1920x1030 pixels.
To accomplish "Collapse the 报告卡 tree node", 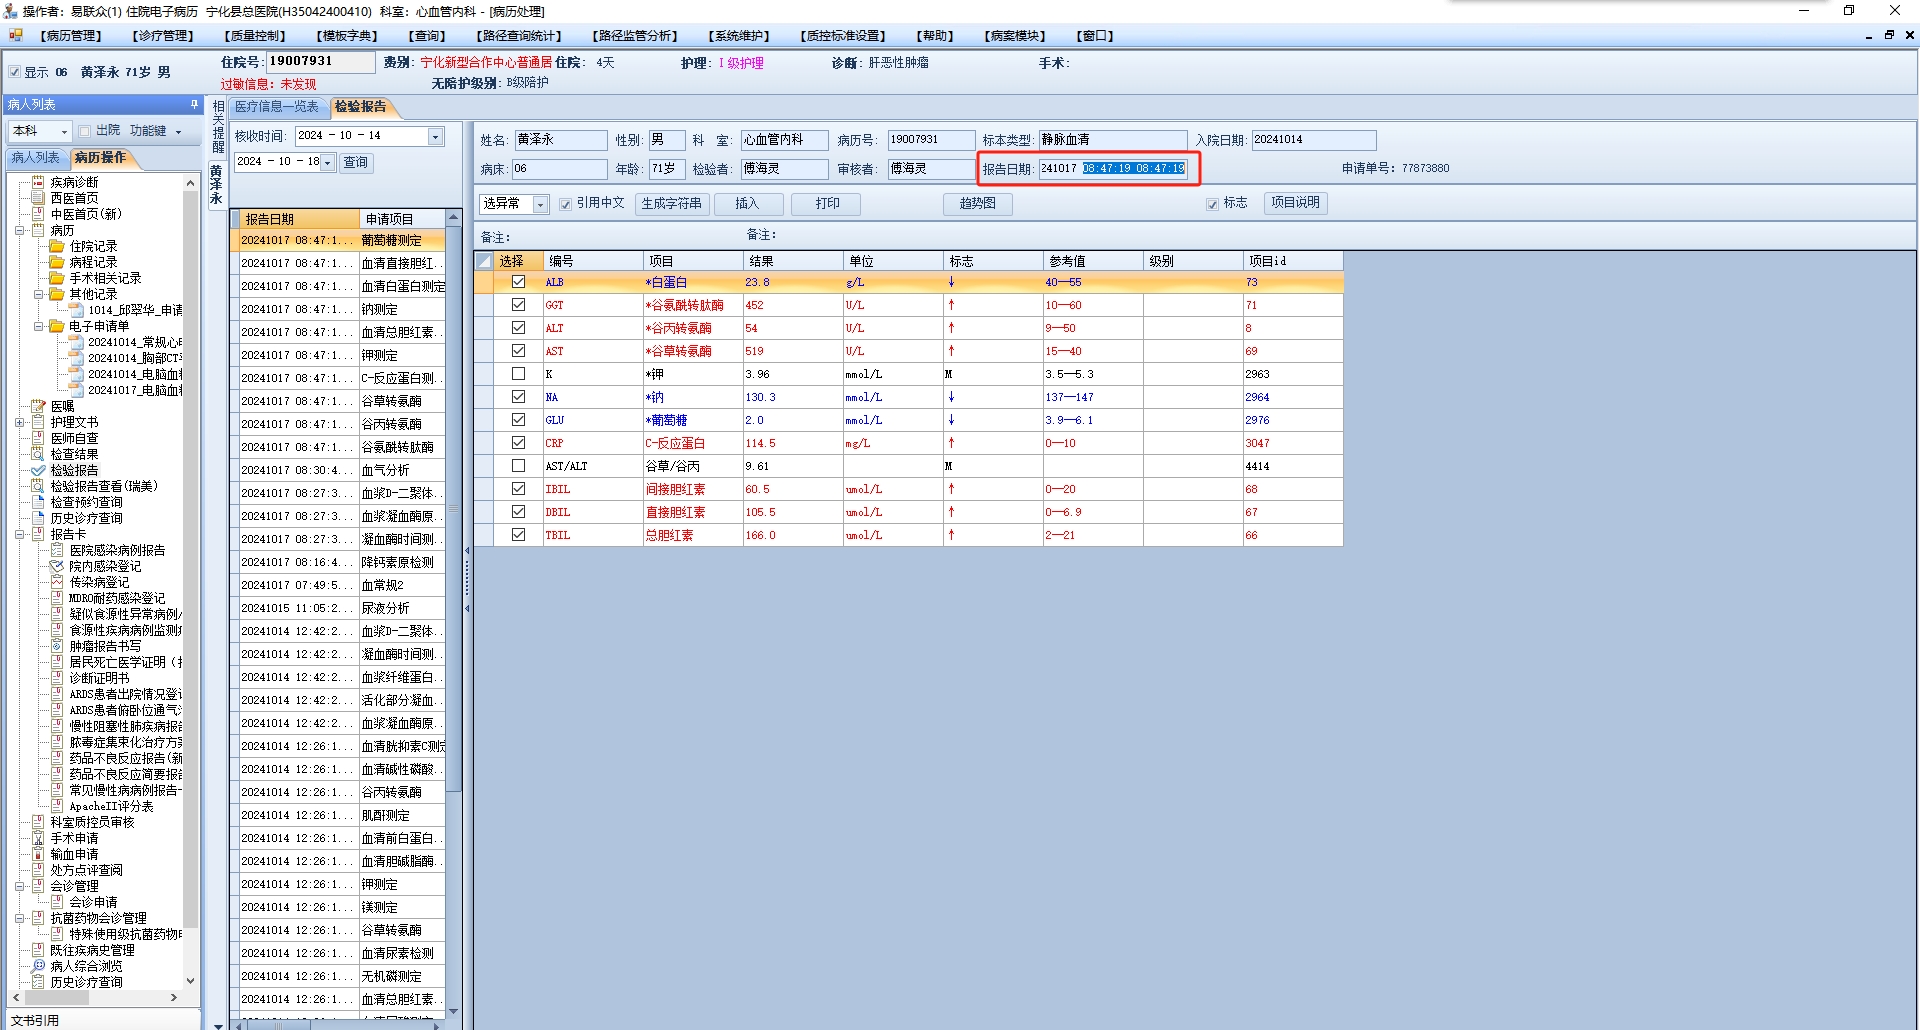I will [x=19, y=534].
